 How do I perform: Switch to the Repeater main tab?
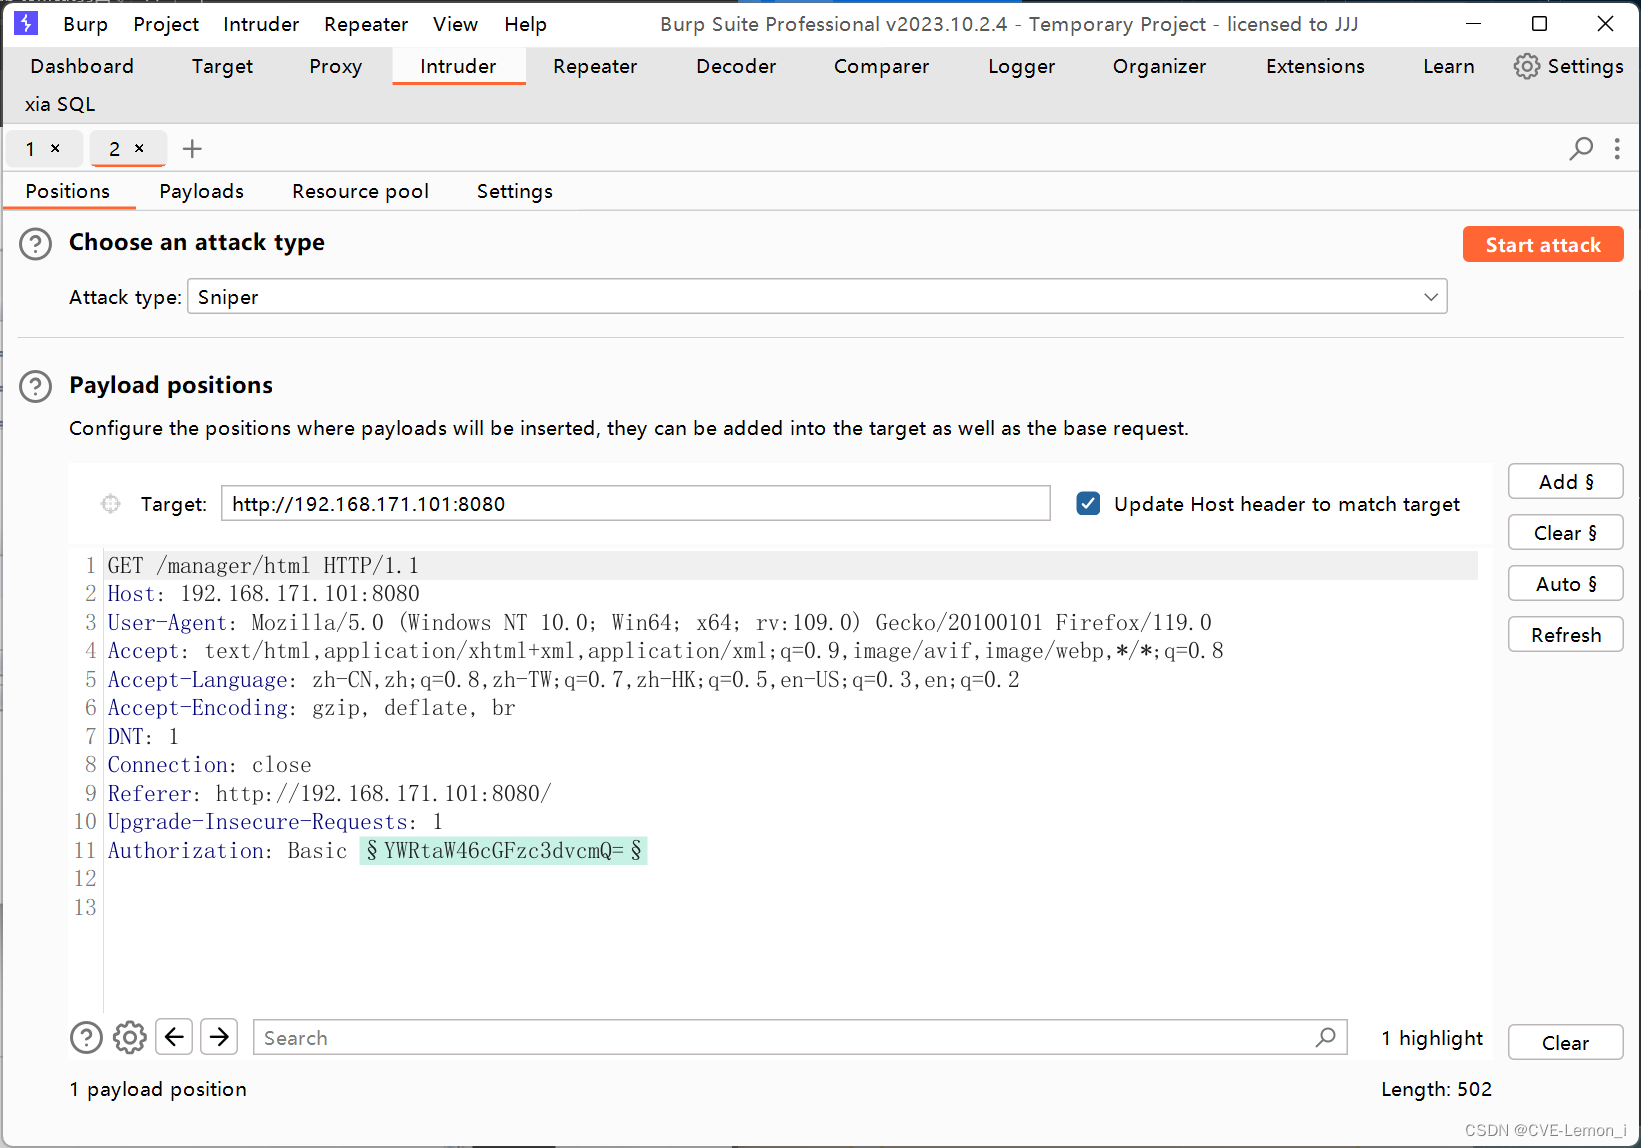(x=595, y=66)
